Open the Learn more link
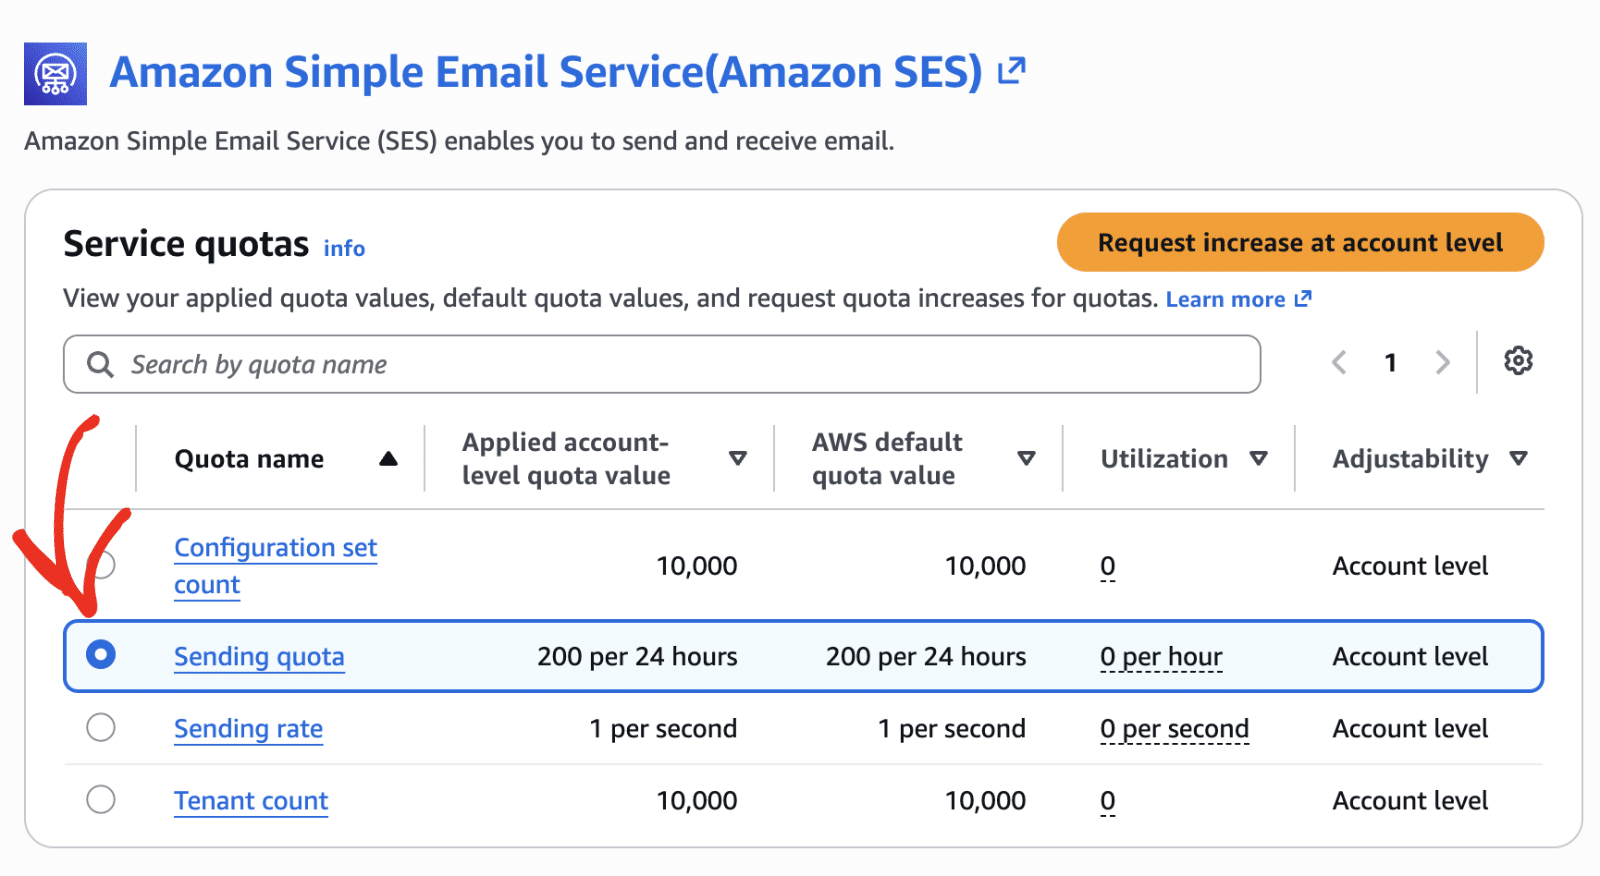The width and height of the screenshot is (1600, 876). pyautogui.click(x=1238, y=299)
